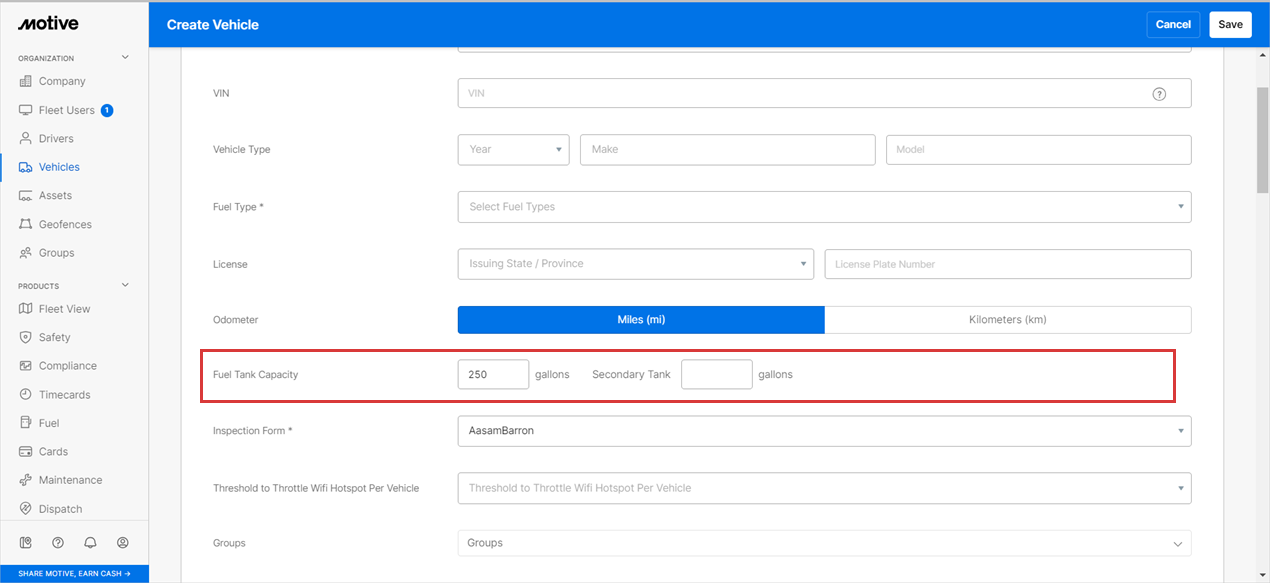Click the Geofences icon in sidebar
The height and width of the screenshot is (583, 1270).
26,225
